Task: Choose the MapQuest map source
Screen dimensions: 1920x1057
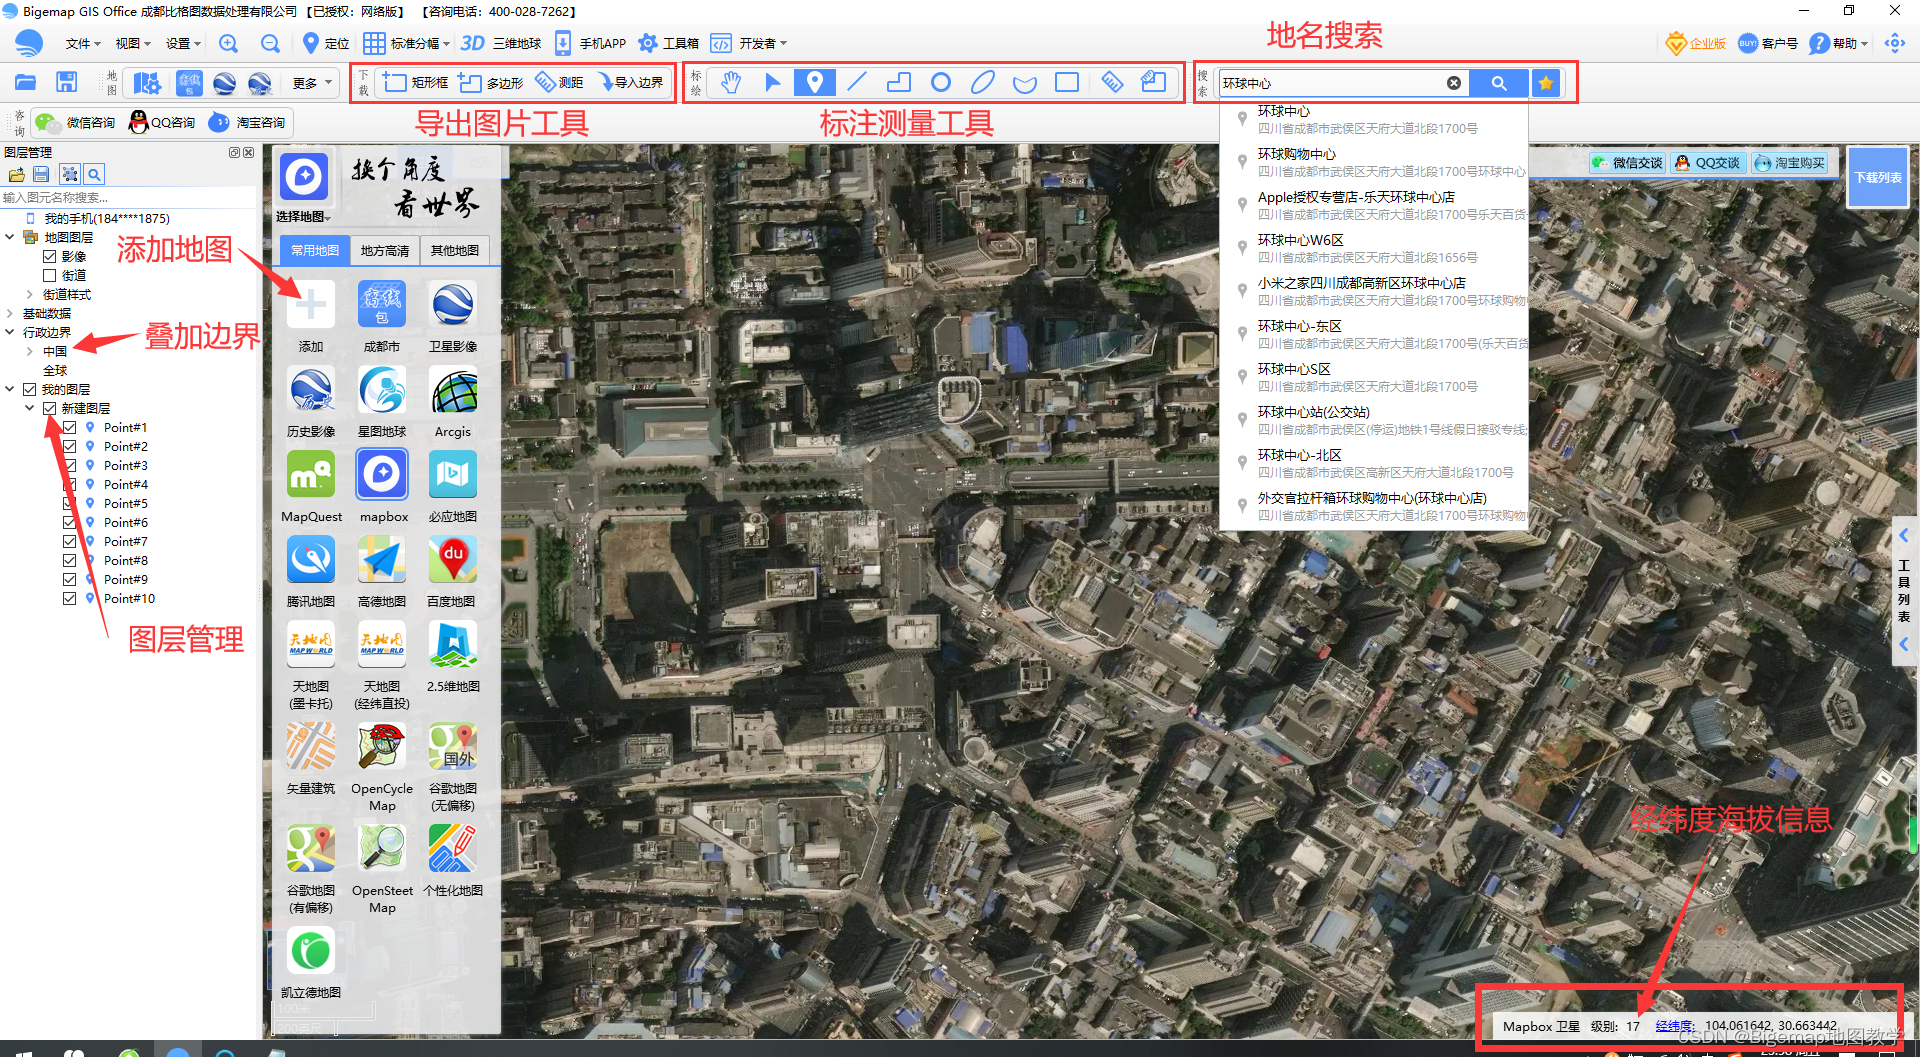Action: [311, 487]
